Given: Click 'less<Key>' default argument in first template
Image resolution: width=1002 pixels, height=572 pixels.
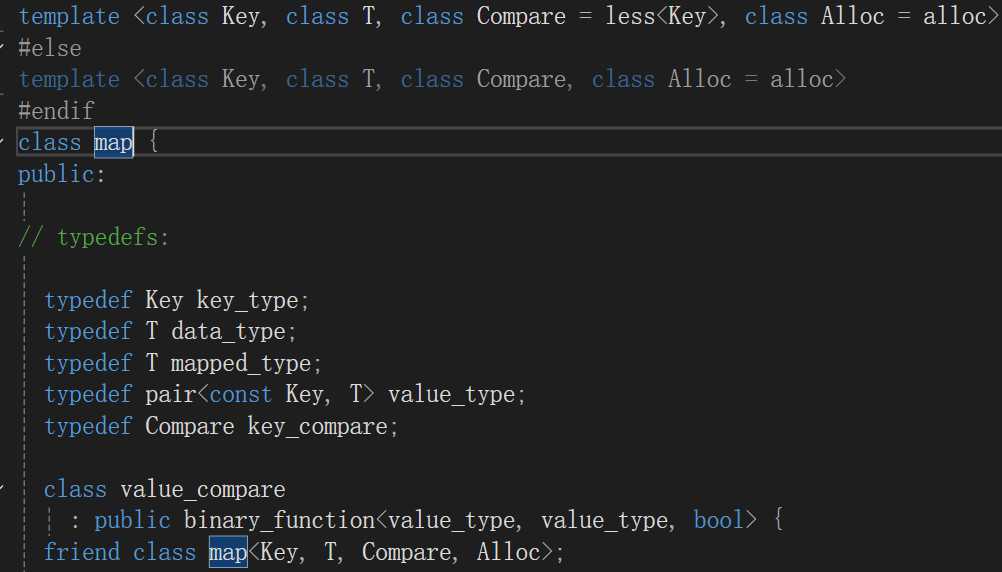Looking at the screenshot, I should (663, 17).
